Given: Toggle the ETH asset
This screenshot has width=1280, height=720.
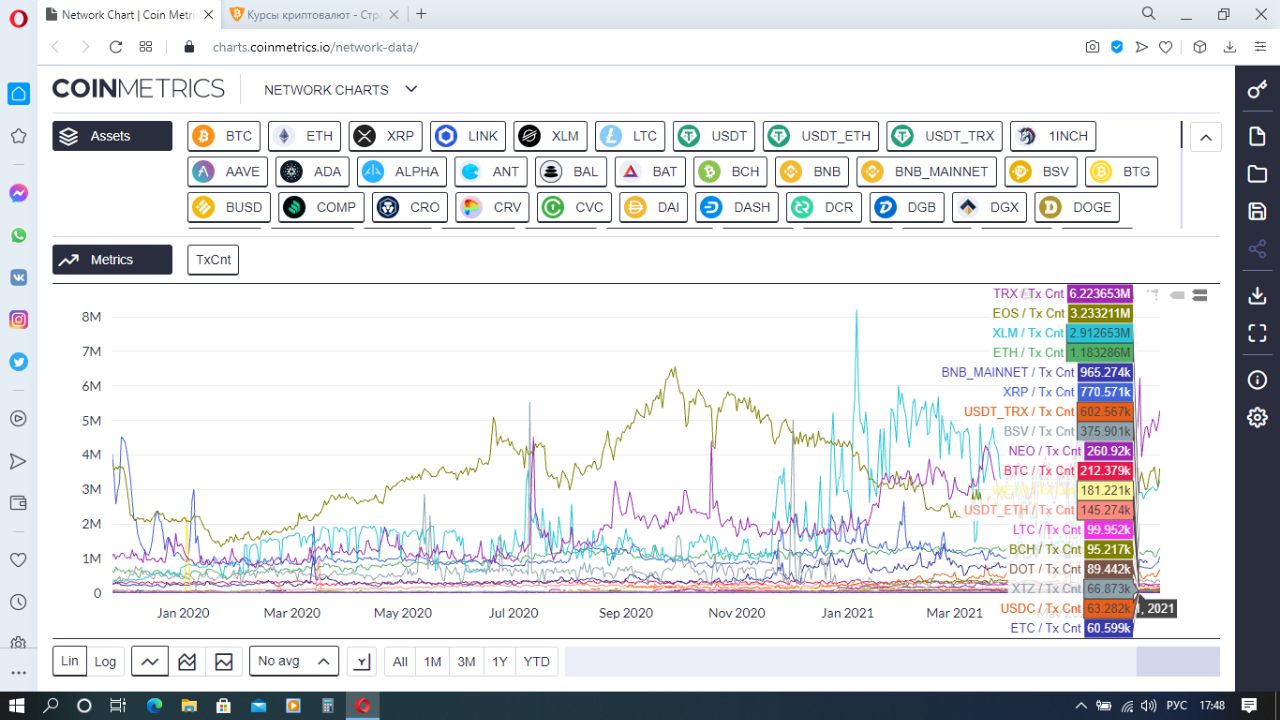Looking at the screenshot, I should pyautogui.click(x=305, y=136).
